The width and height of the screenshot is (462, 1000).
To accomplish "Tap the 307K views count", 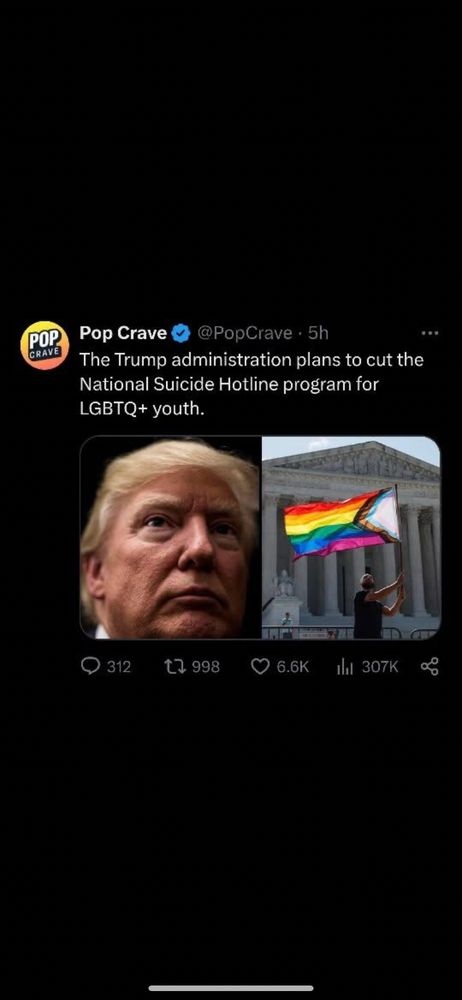I will click(380, 666).
